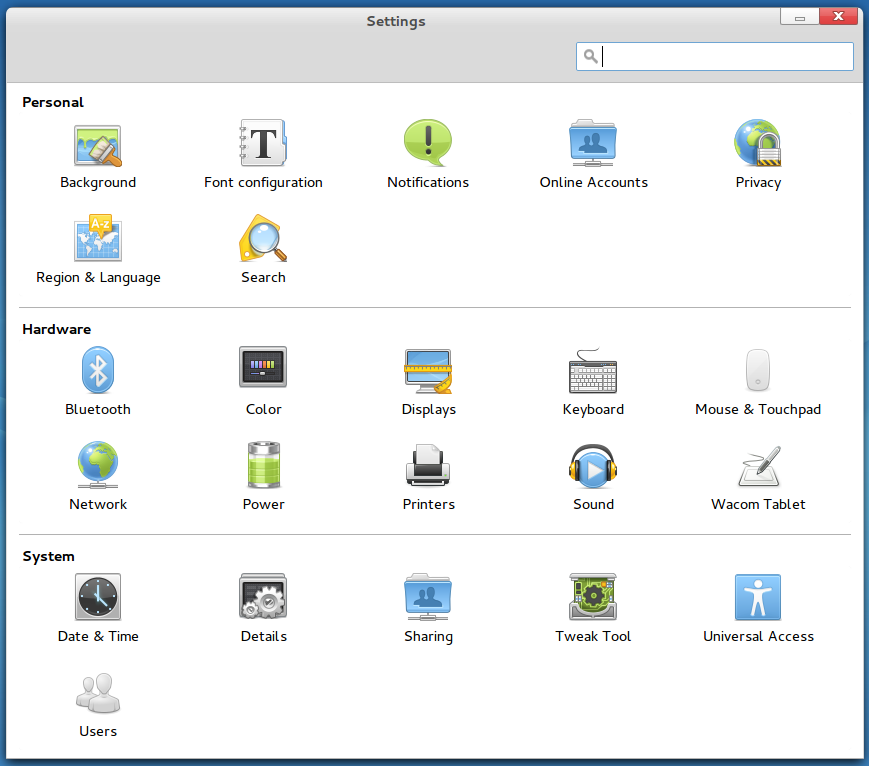869x766 pixels.
Task: Open Online Accounts settings
Action: pyautogui.click(x=593, y=152)
